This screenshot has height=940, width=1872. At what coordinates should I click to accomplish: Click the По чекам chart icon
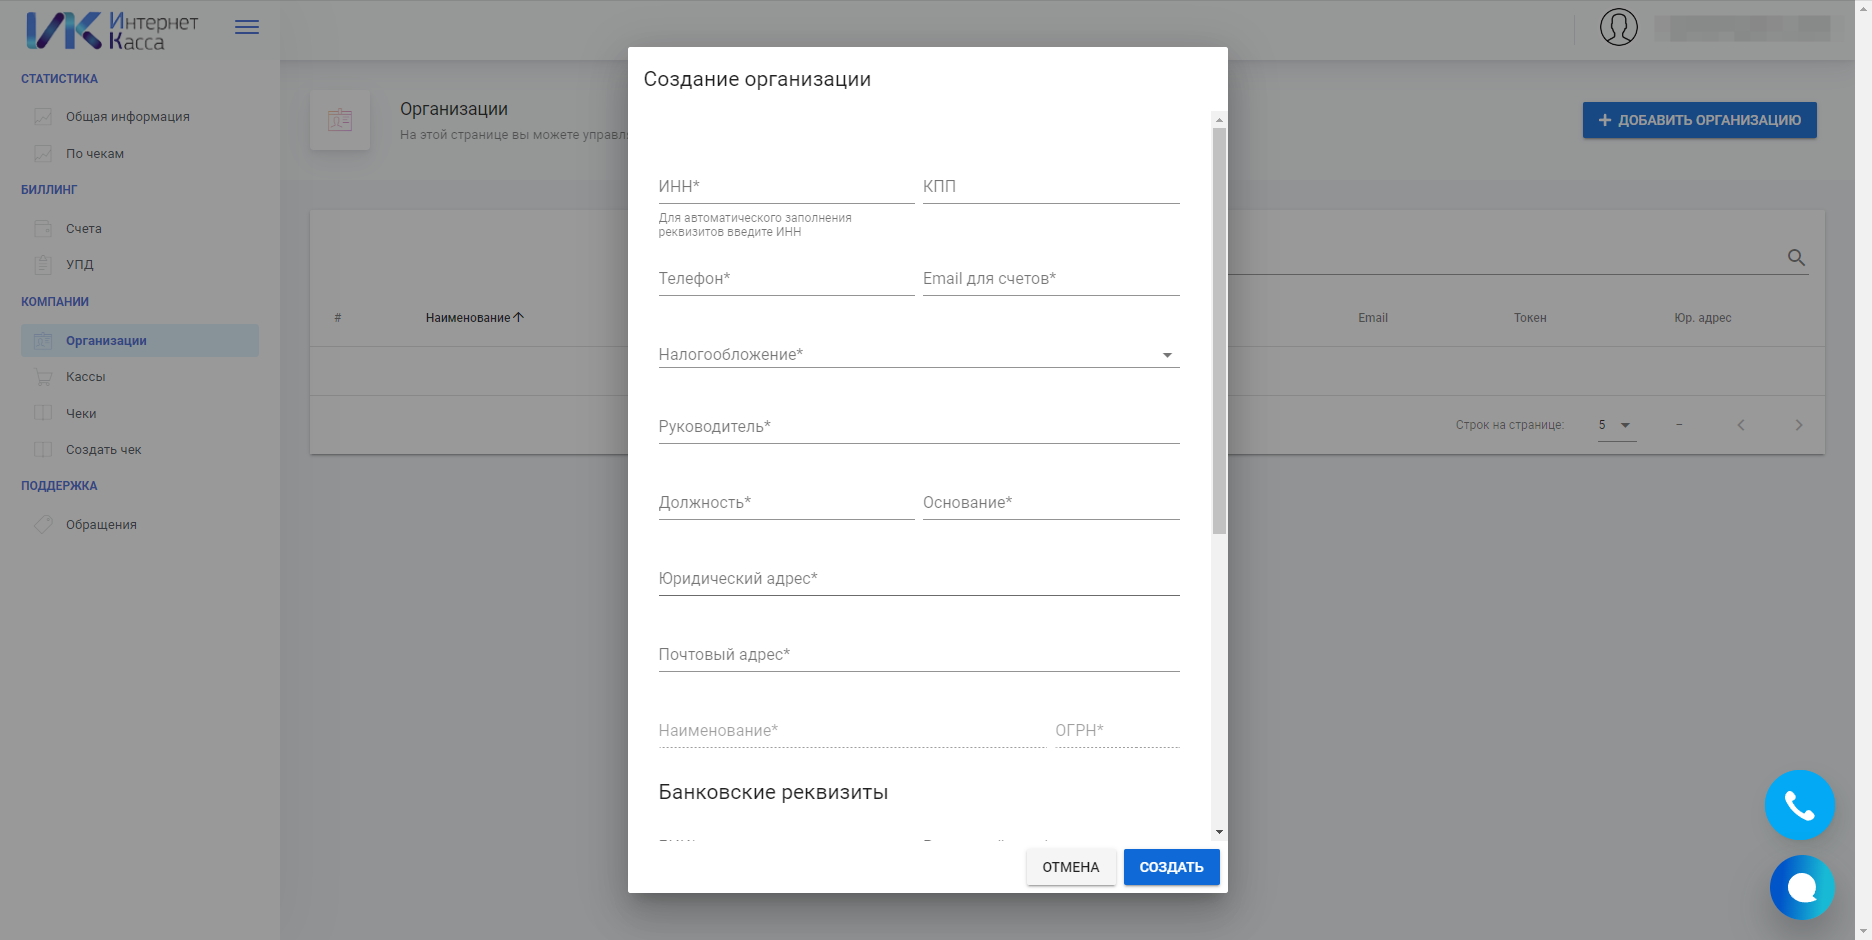pos(43,154)
